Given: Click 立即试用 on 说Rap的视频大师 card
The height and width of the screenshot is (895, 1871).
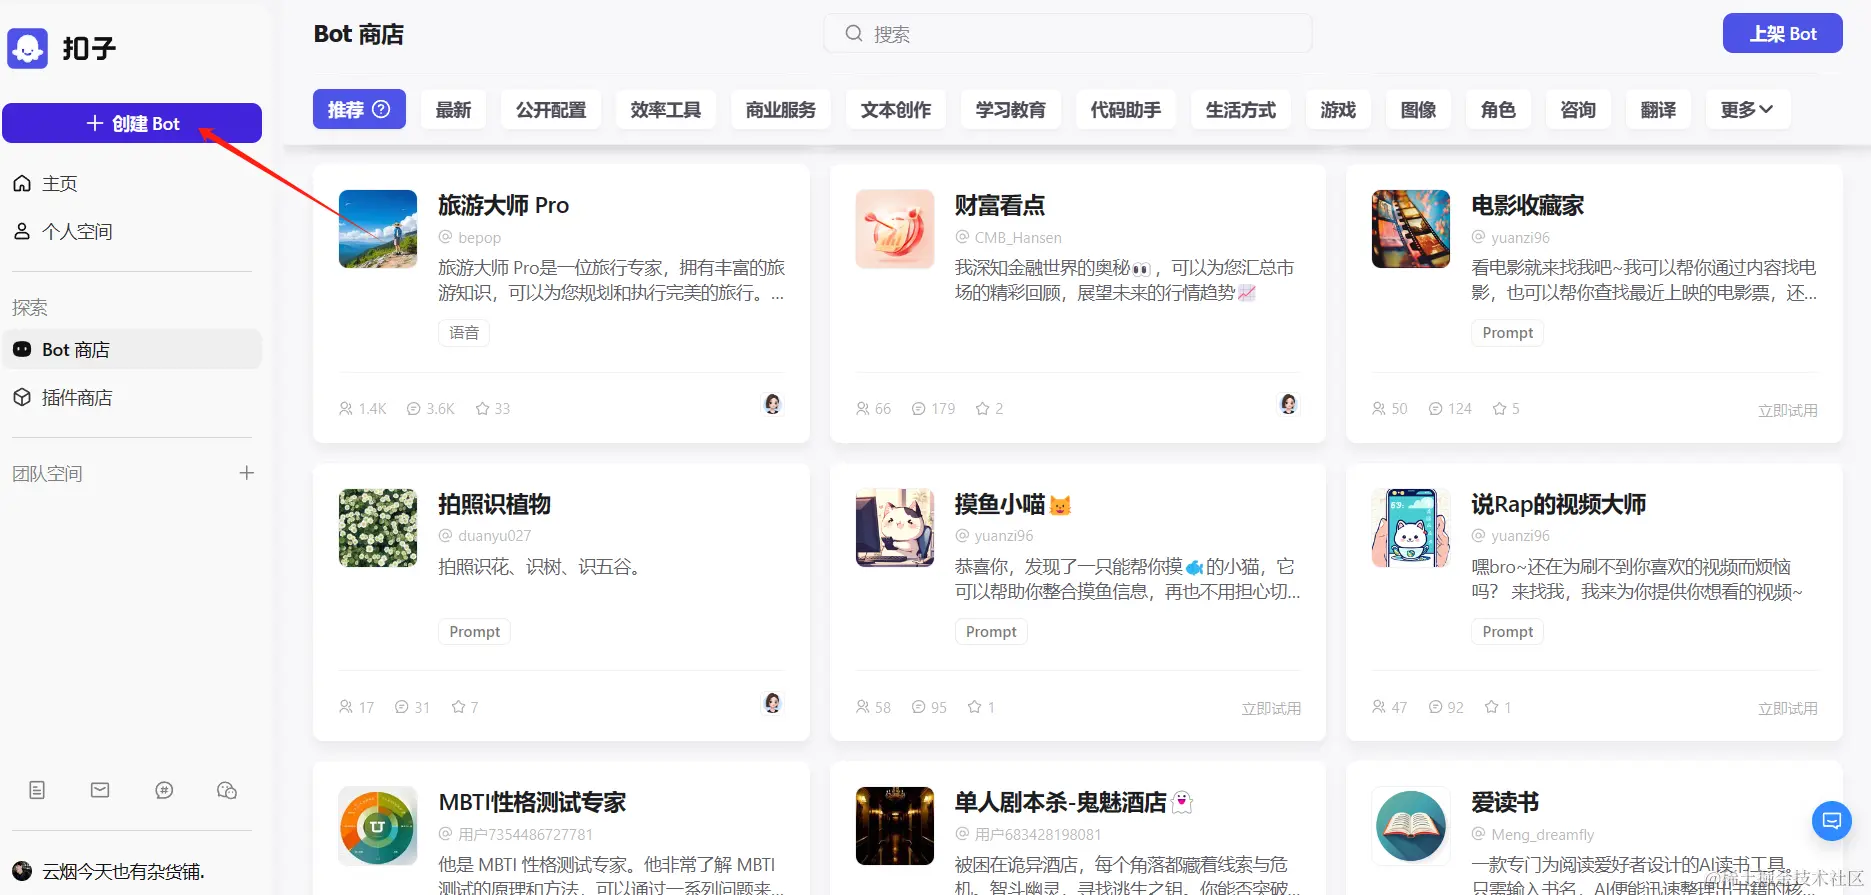Looking at the screenshot, I should [1788, 709].
